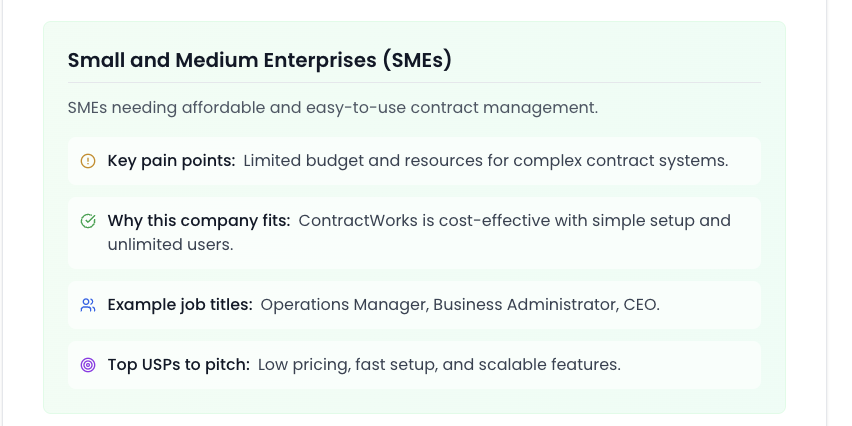Click the purple target icon for USPs

(x=88, y=365)
